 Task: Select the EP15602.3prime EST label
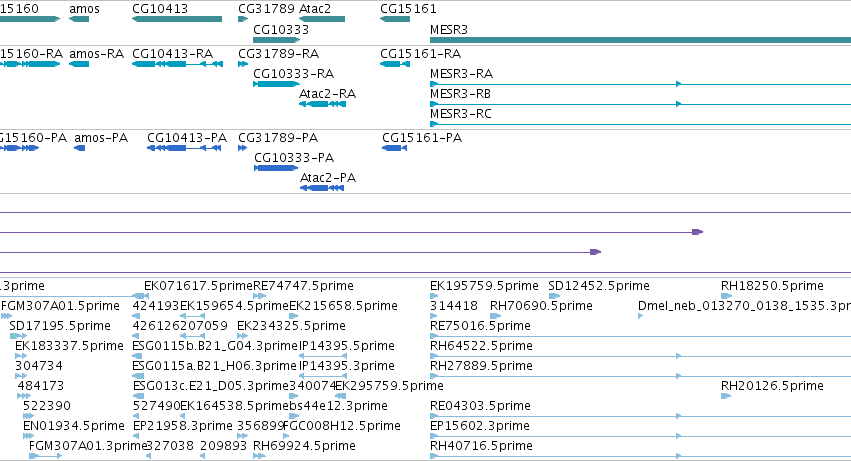[x=479, y=426]
